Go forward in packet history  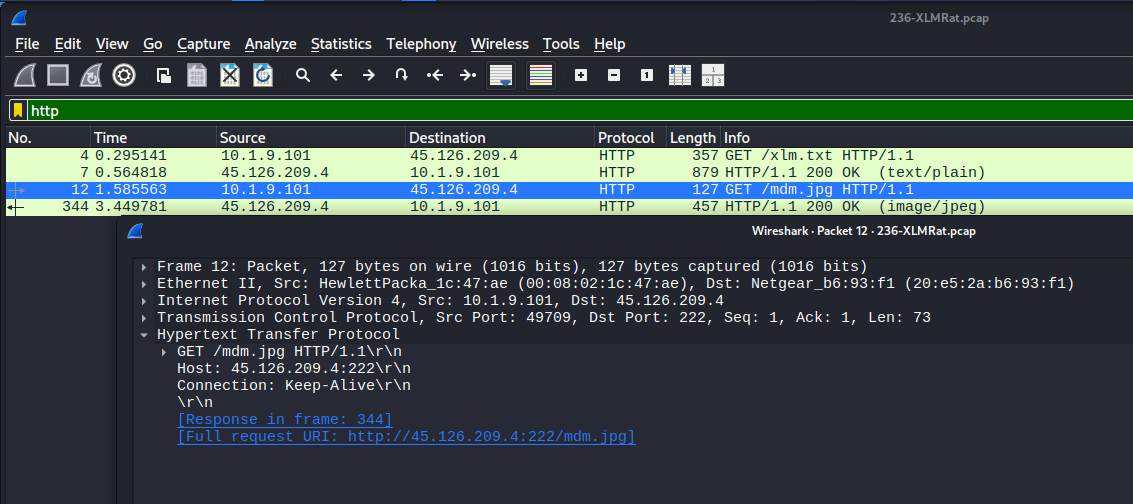click(369, 75)
